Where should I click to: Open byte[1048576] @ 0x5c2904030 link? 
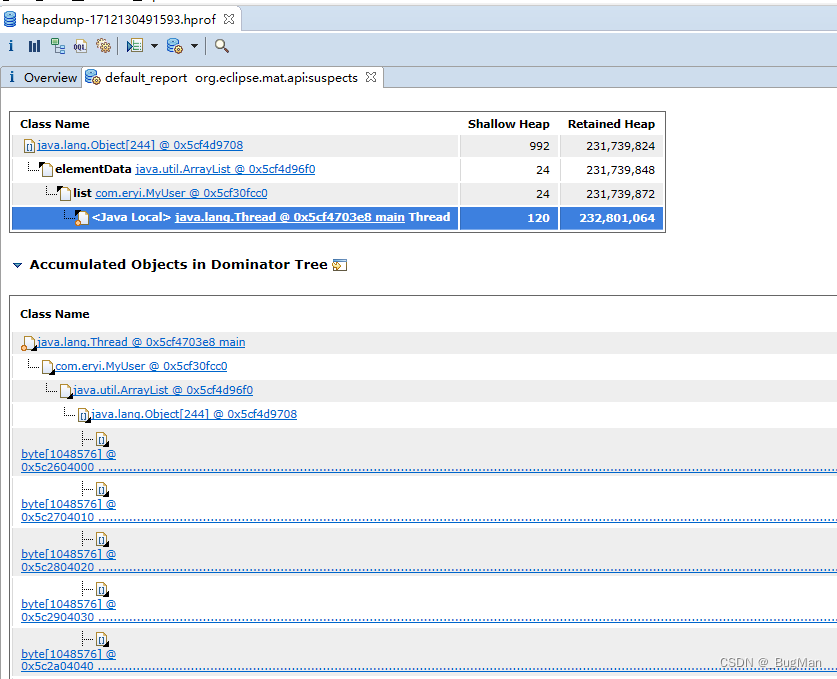68,611
